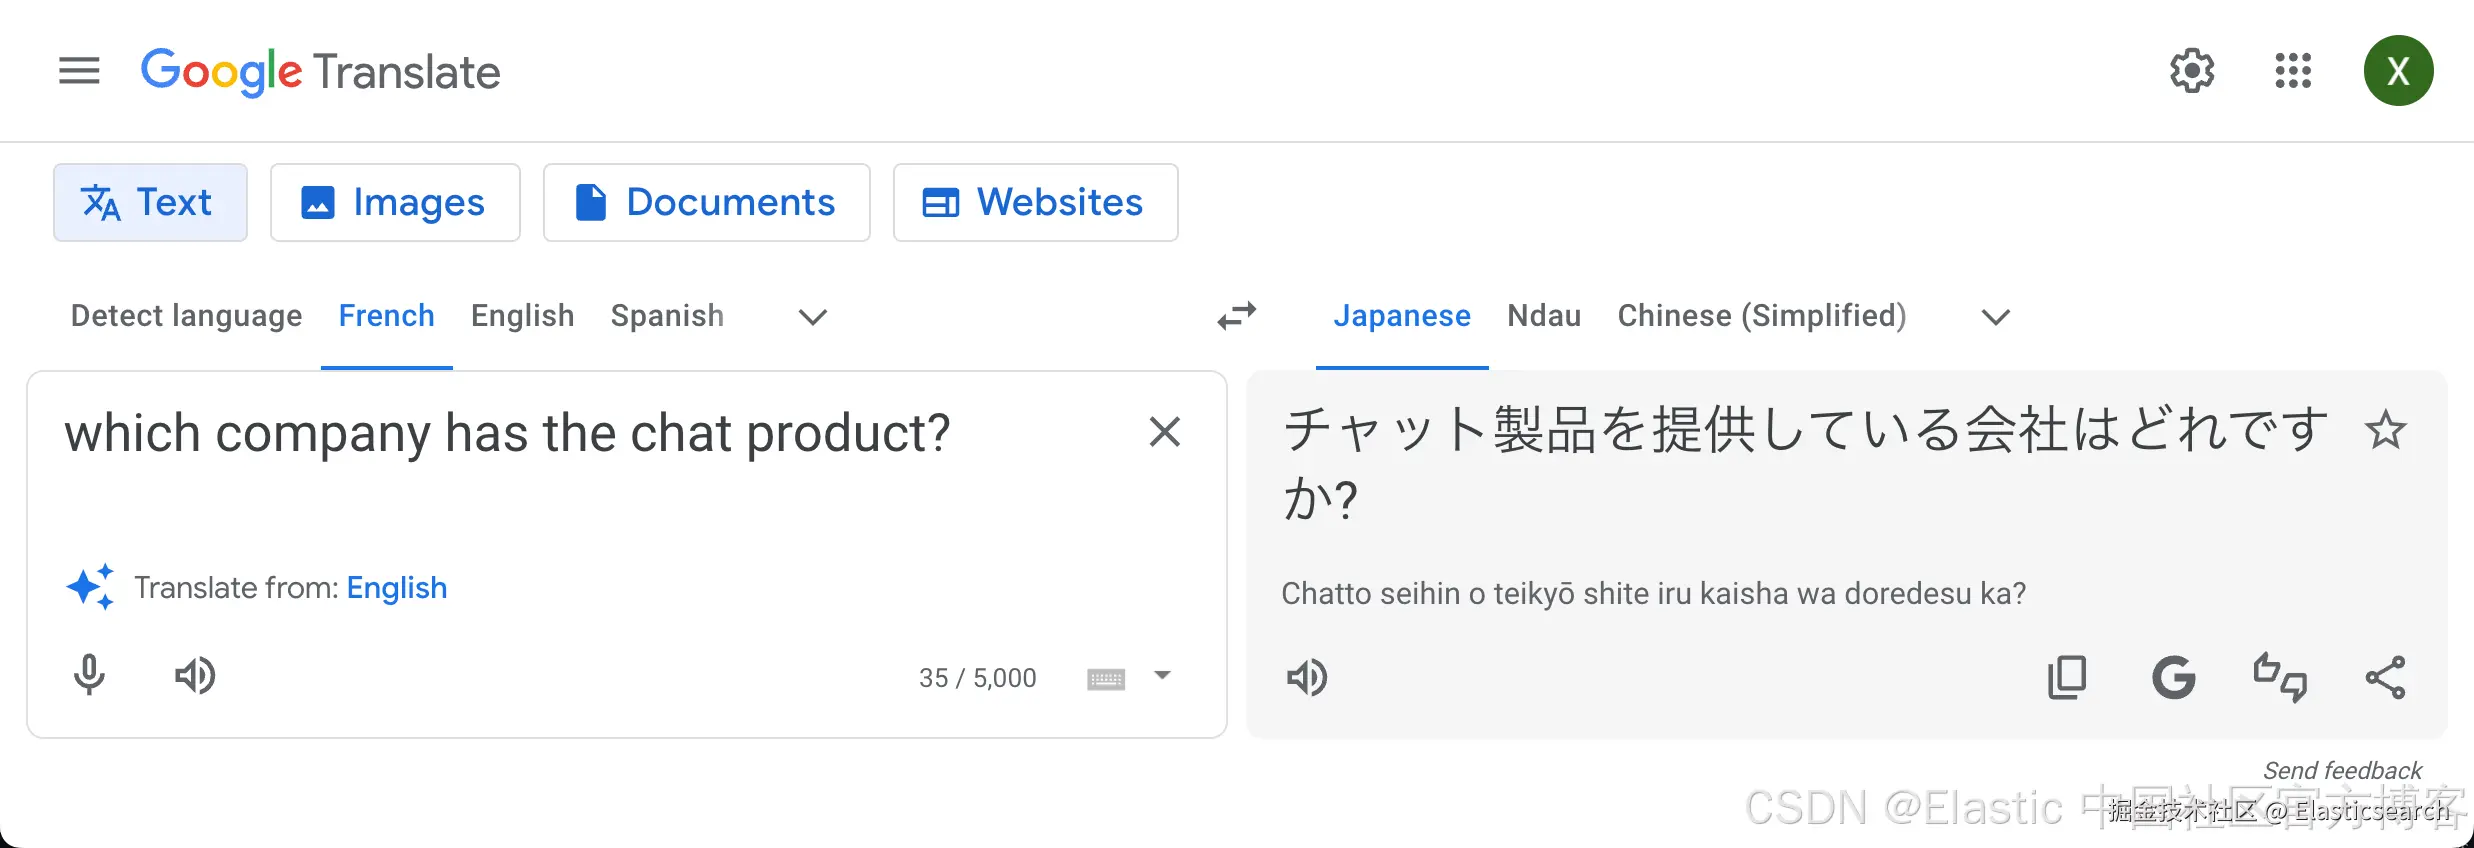Listen to the source text
Image resolution: width=2474 pixels, height=848 pixels.
tap(195, 676)
